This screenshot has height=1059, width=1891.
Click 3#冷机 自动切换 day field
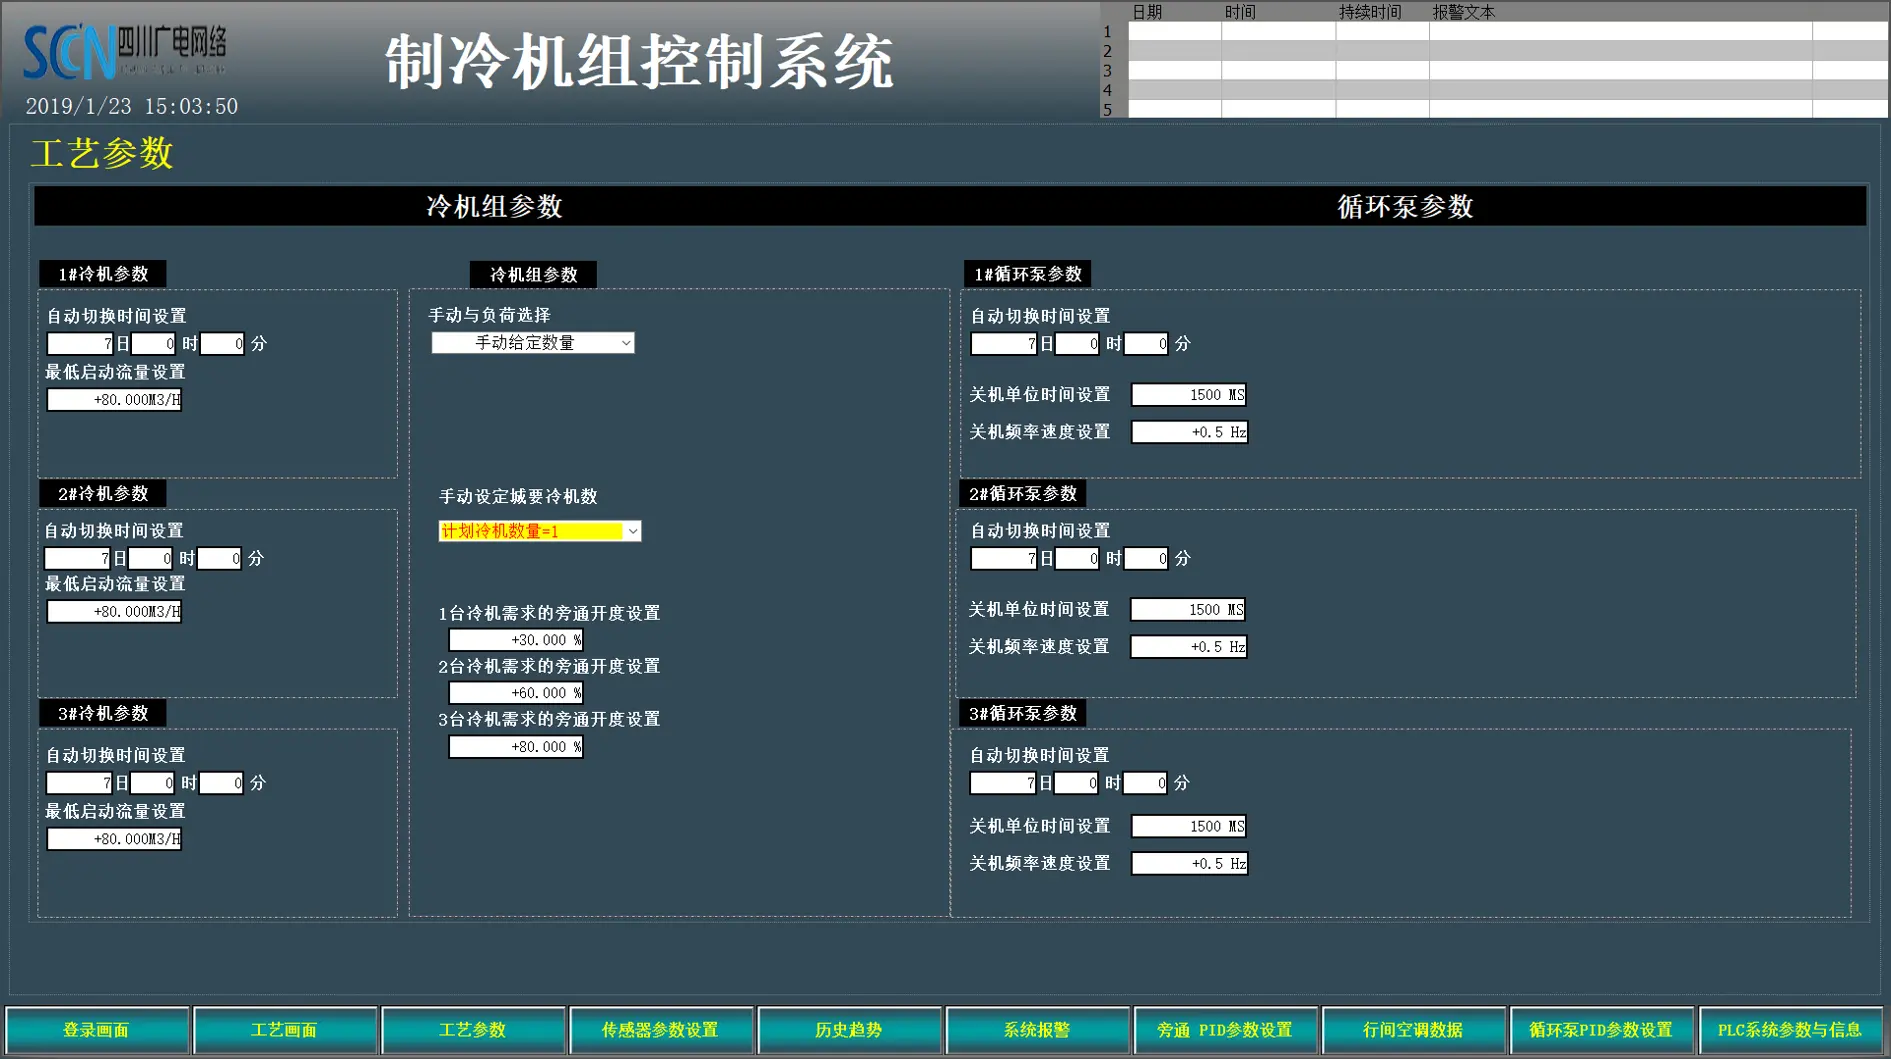tap(80, 783)
